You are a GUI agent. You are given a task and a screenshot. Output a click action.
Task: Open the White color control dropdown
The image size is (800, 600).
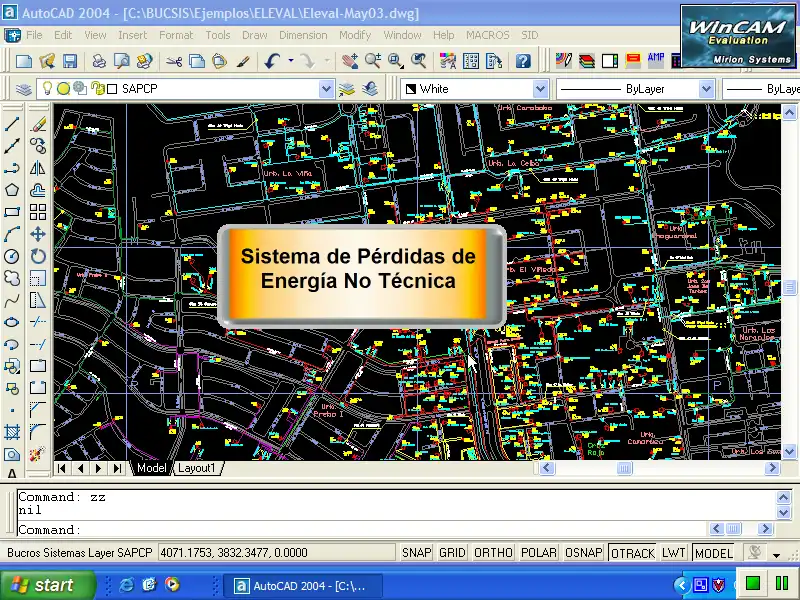(x=540, y=89)
